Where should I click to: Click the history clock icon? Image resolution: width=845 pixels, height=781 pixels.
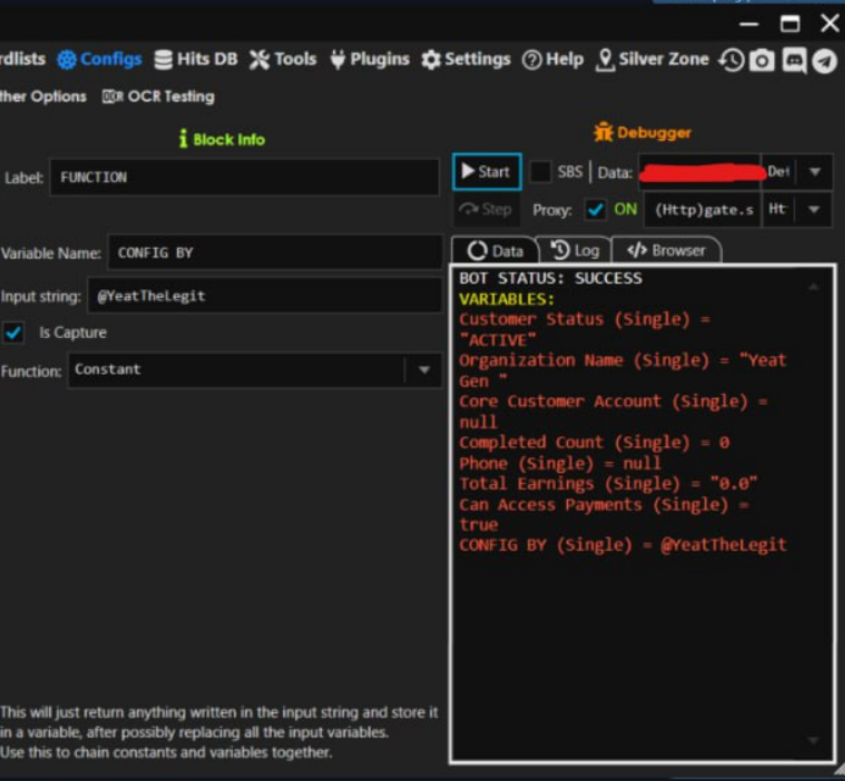tap(732, 60)
